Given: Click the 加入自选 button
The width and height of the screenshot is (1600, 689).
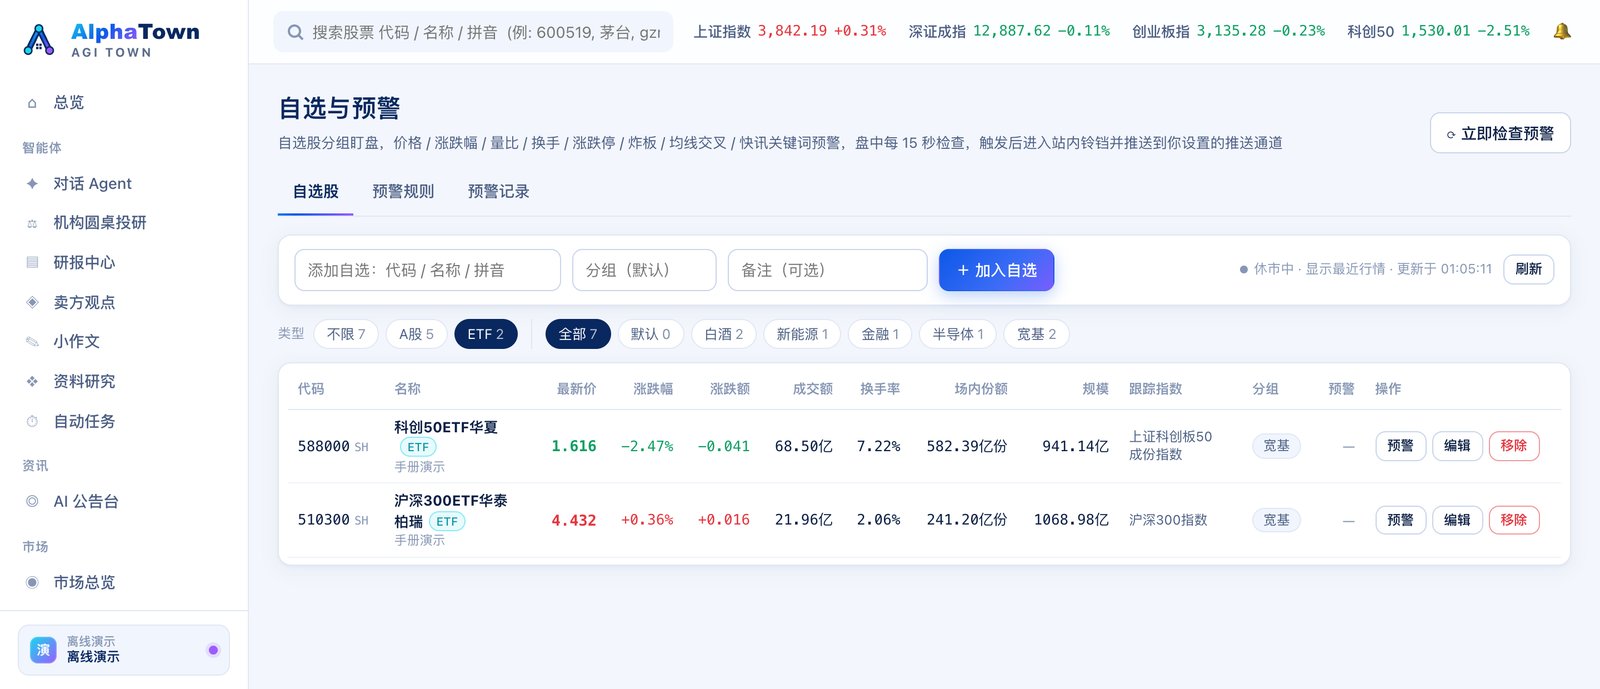Looking at the screenshot, I should (996, 270).
